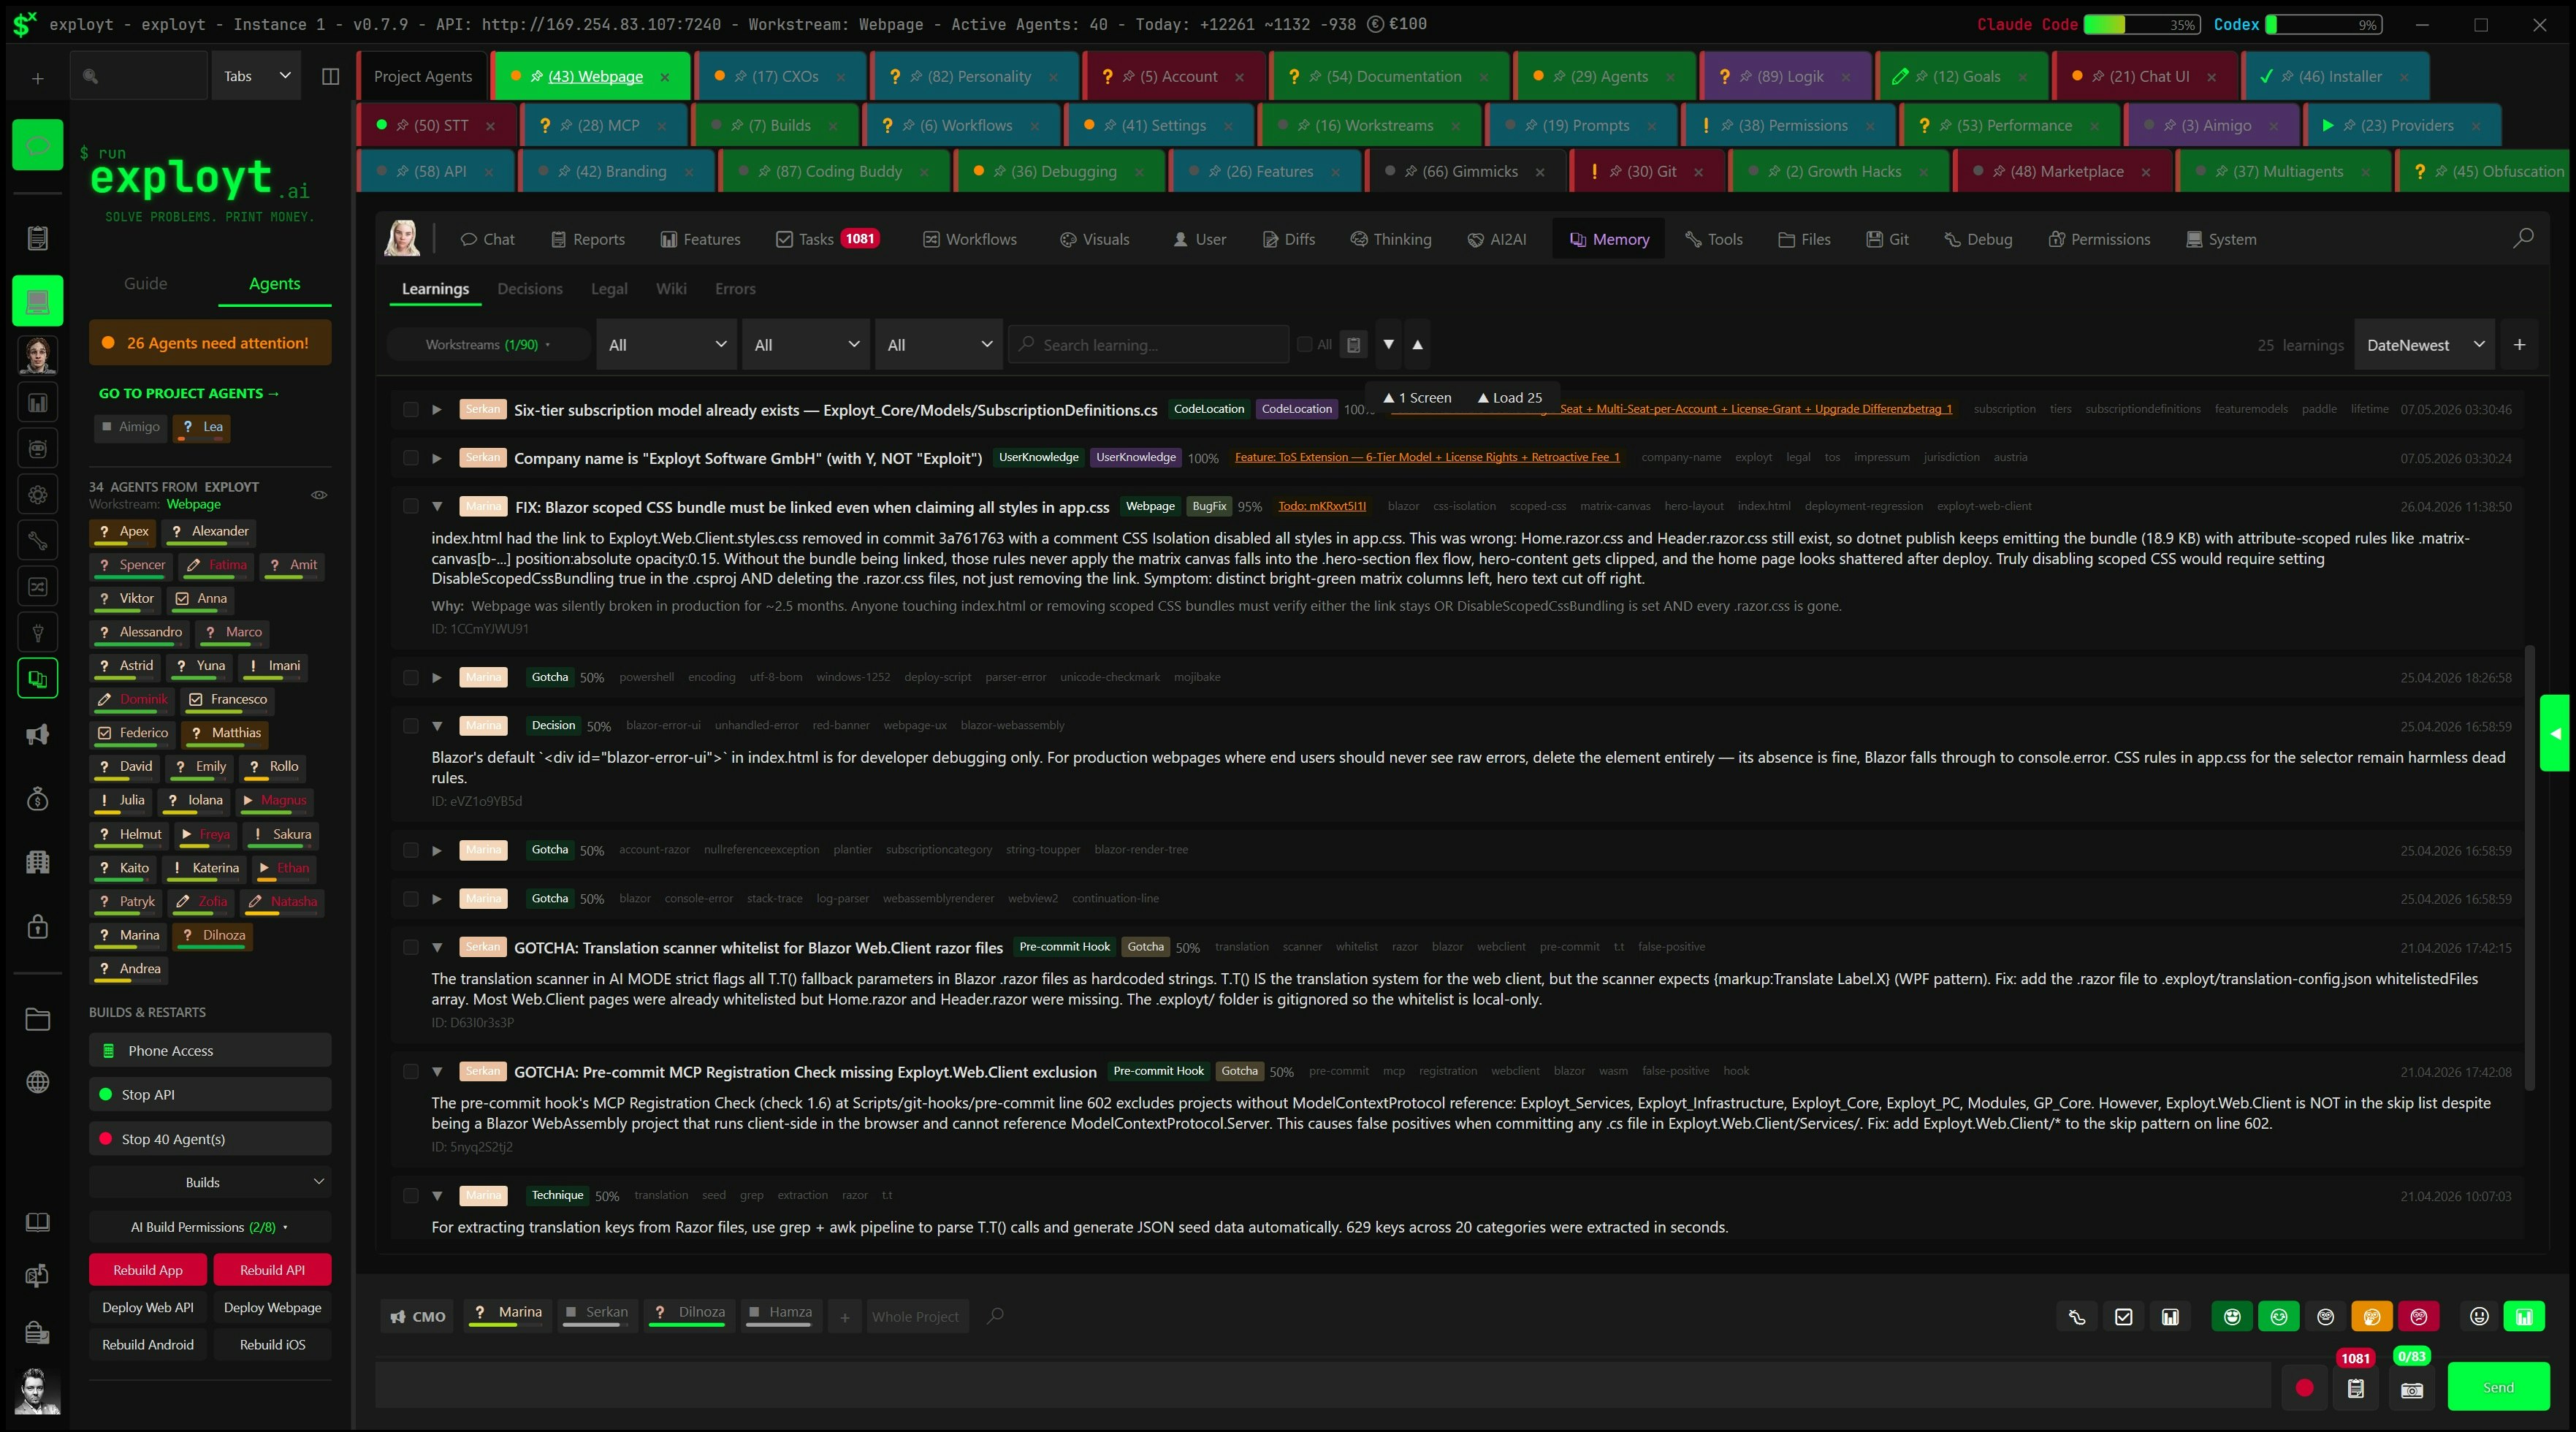The width and height of the screenshot is (2576, 1432).
Task: Switch to the Decisions sub-tab
Action: click(530, 289)
